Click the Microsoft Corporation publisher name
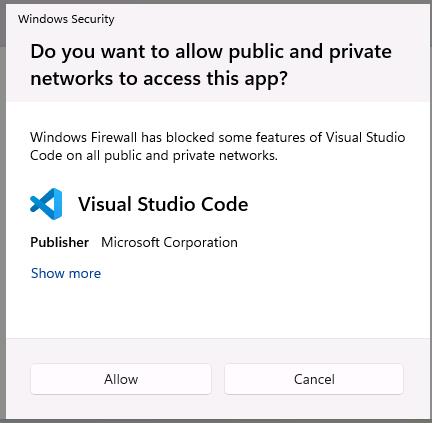This screenshot has width=432, height=423. pyautogui.click(x=169, y=242)
